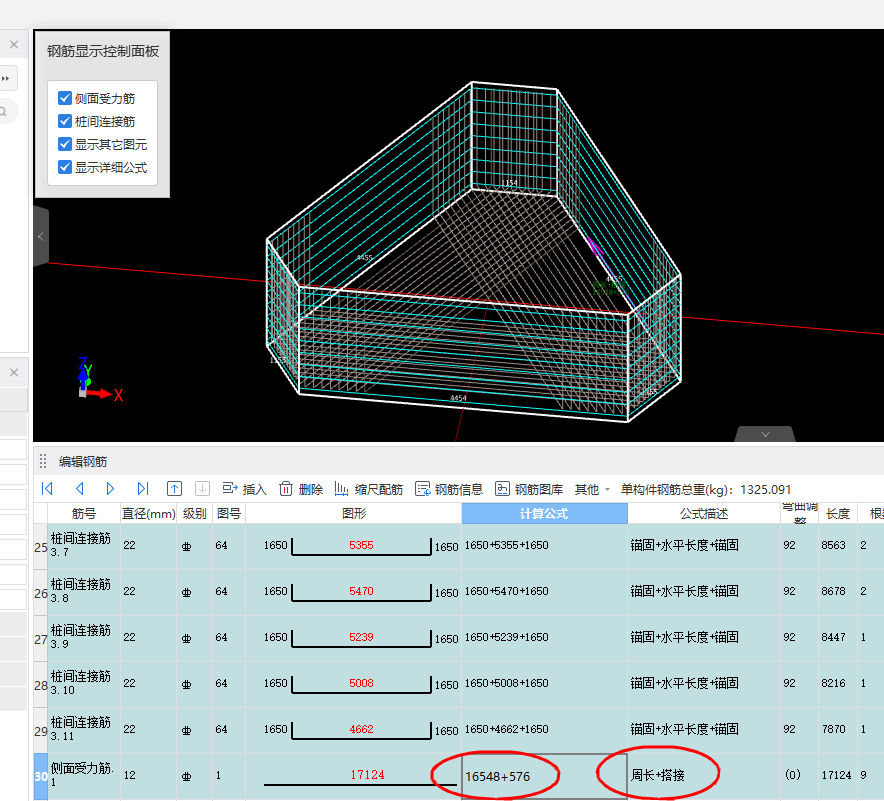Uncheck 显示详细公式 option
This screenshot has height=801, width=884.
coord(65,167)
